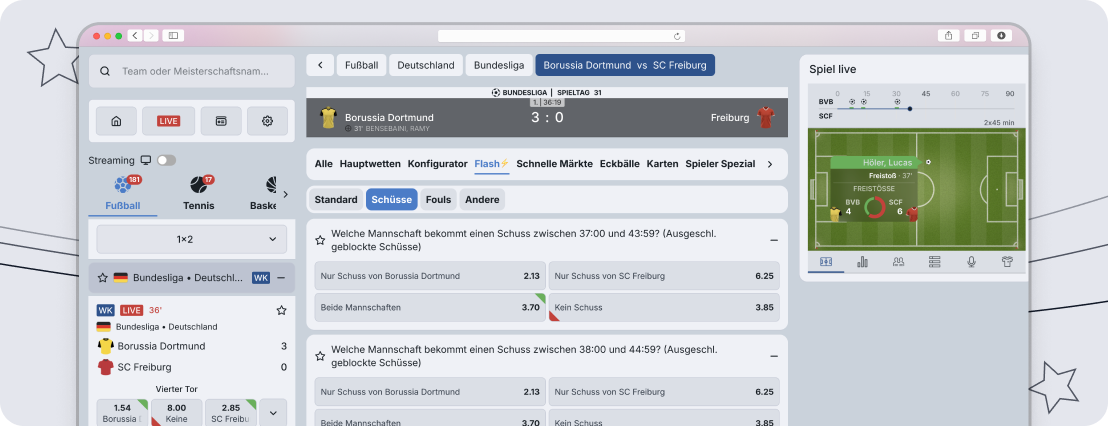Image resolution: width=1108 pixels, height=426 pixels.
Task: Click the browser forward arrow
Action: point(151,35)
